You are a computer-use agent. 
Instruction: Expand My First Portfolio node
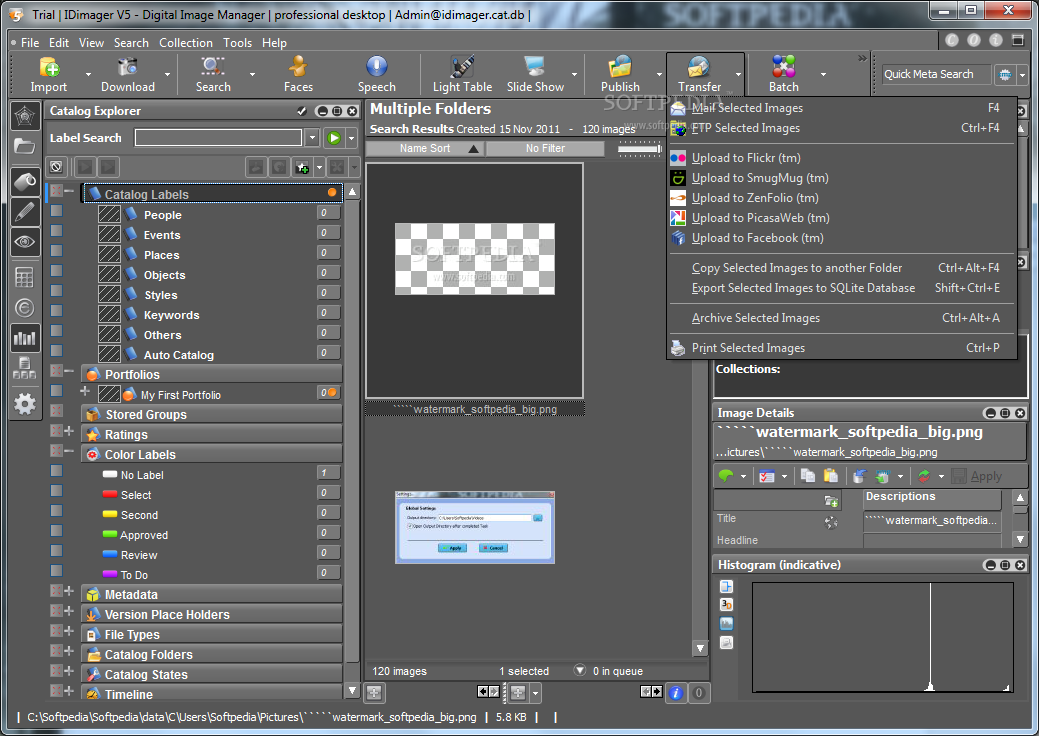tap(85, 392)
